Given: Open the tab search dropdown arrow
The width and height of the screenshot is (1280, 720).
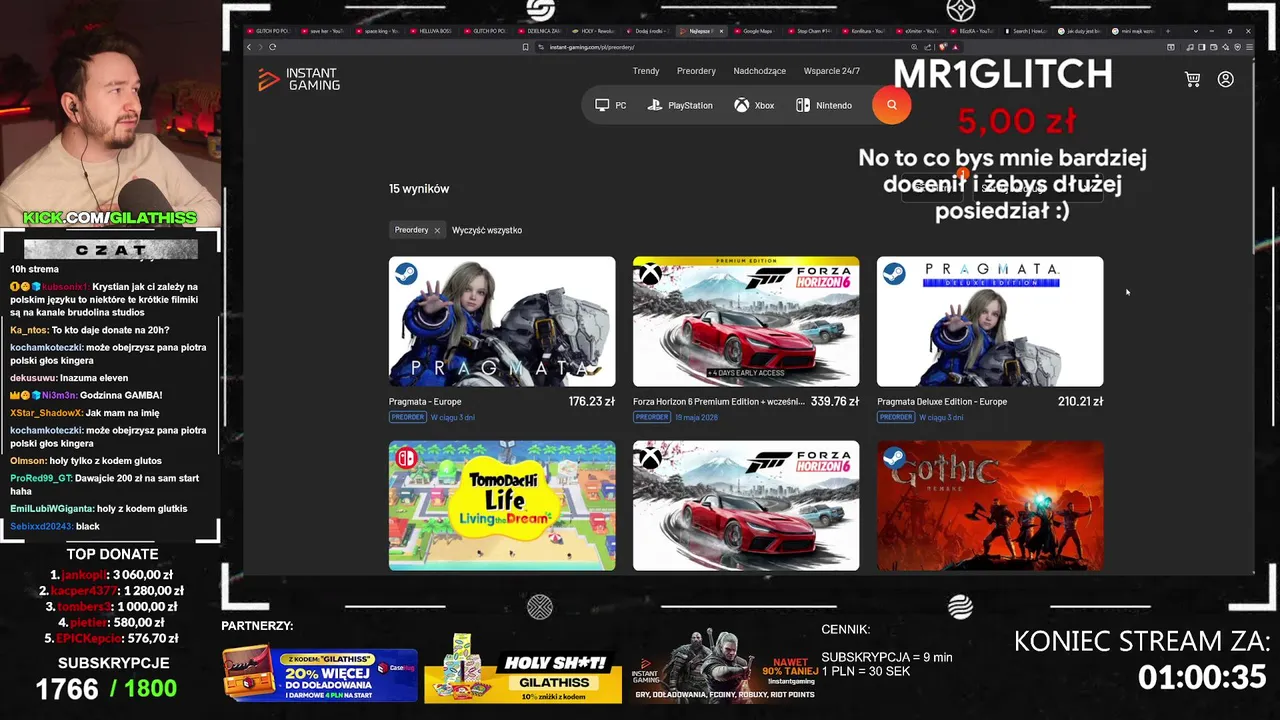Looking at the screenshot, I should (1196, 31).
